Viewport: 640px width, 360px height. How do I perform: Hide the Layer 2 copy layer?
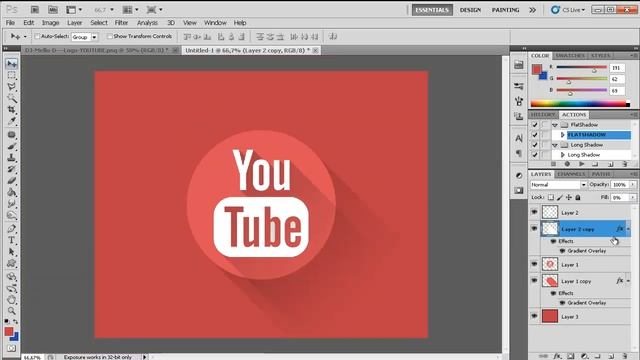click(x=534, y=229)
